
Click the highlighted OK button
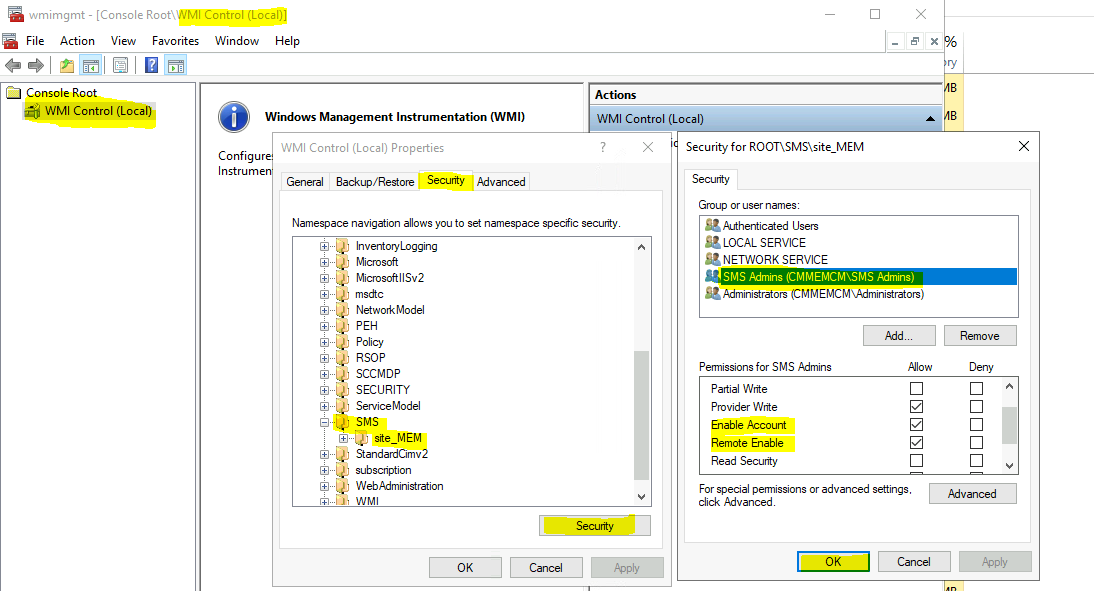(833, 561)
